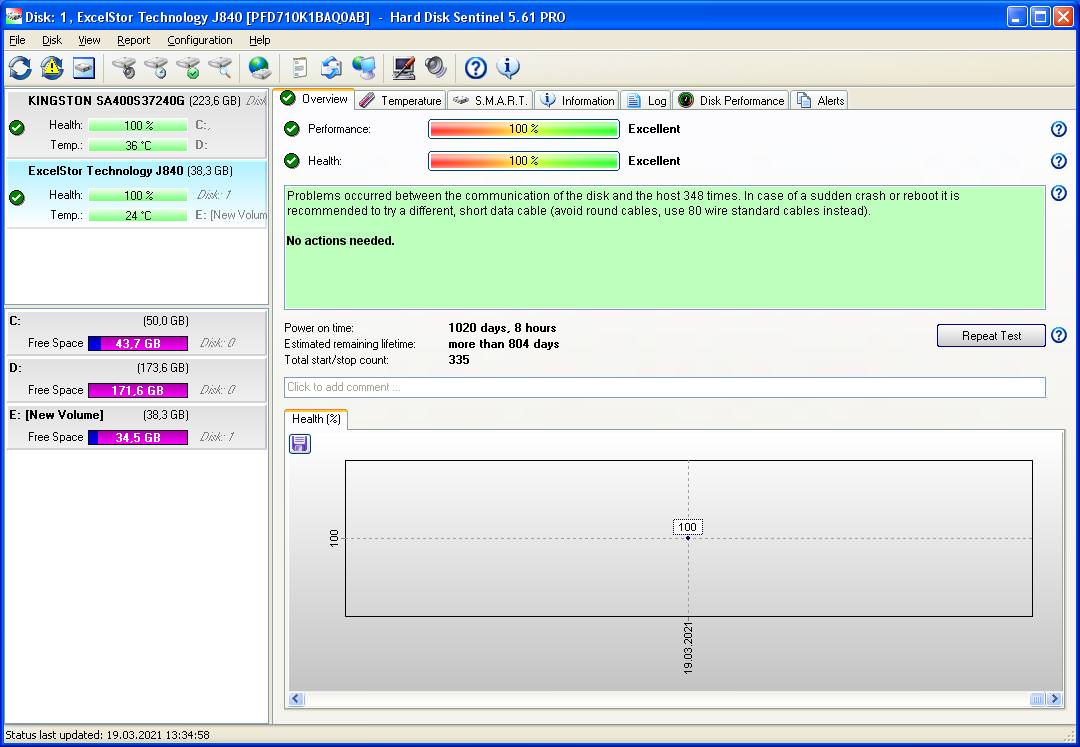Click the disk with magnifier toolbar icon
Viewport: 1080px width, 747px height.
pyautogui.click(x=220, y=67)
